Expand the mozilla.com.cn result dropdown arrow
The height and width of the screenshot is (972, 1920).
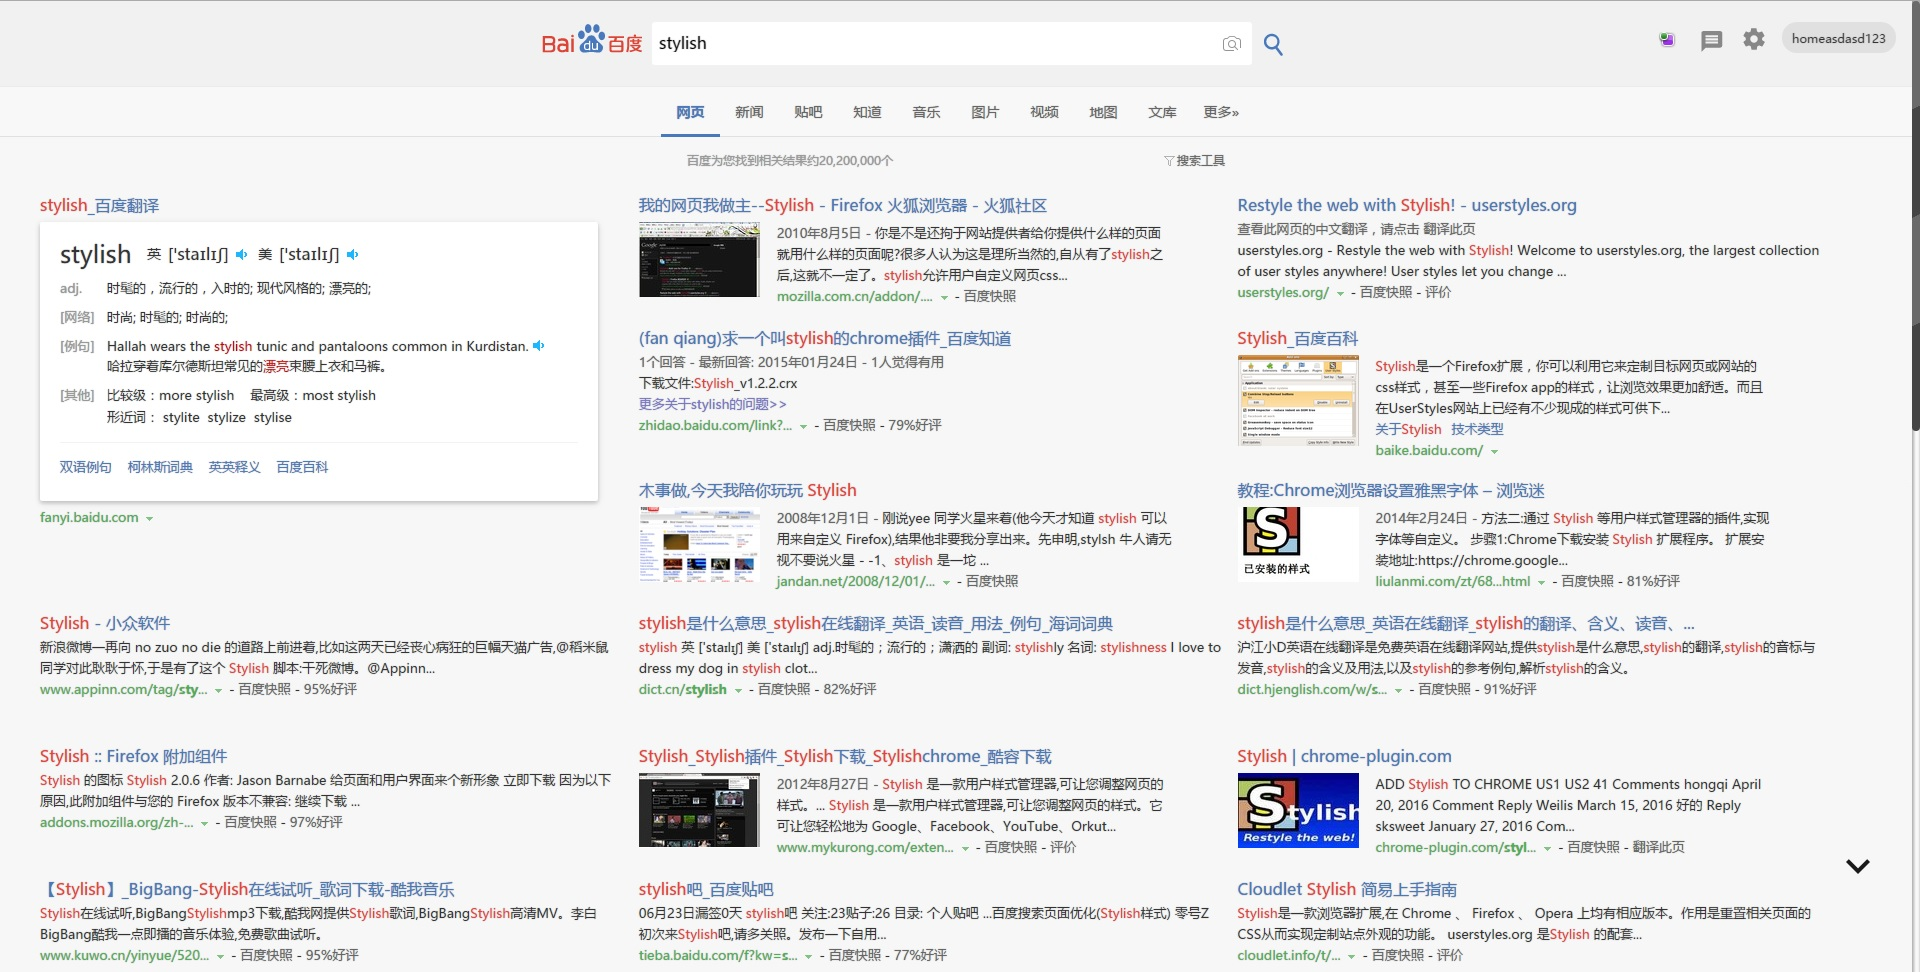point(944,298)
